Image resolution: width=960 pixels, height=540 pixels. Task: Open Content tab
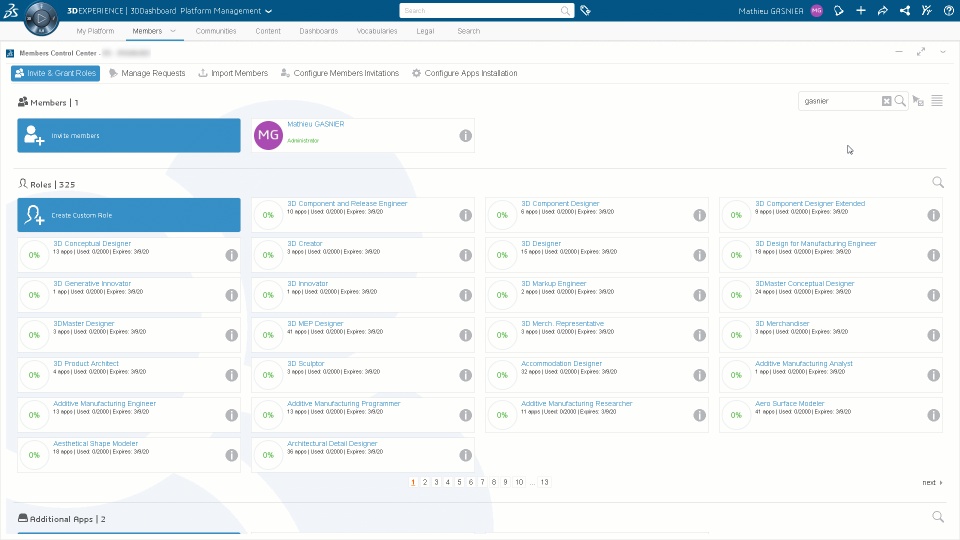tap(268, 31)
